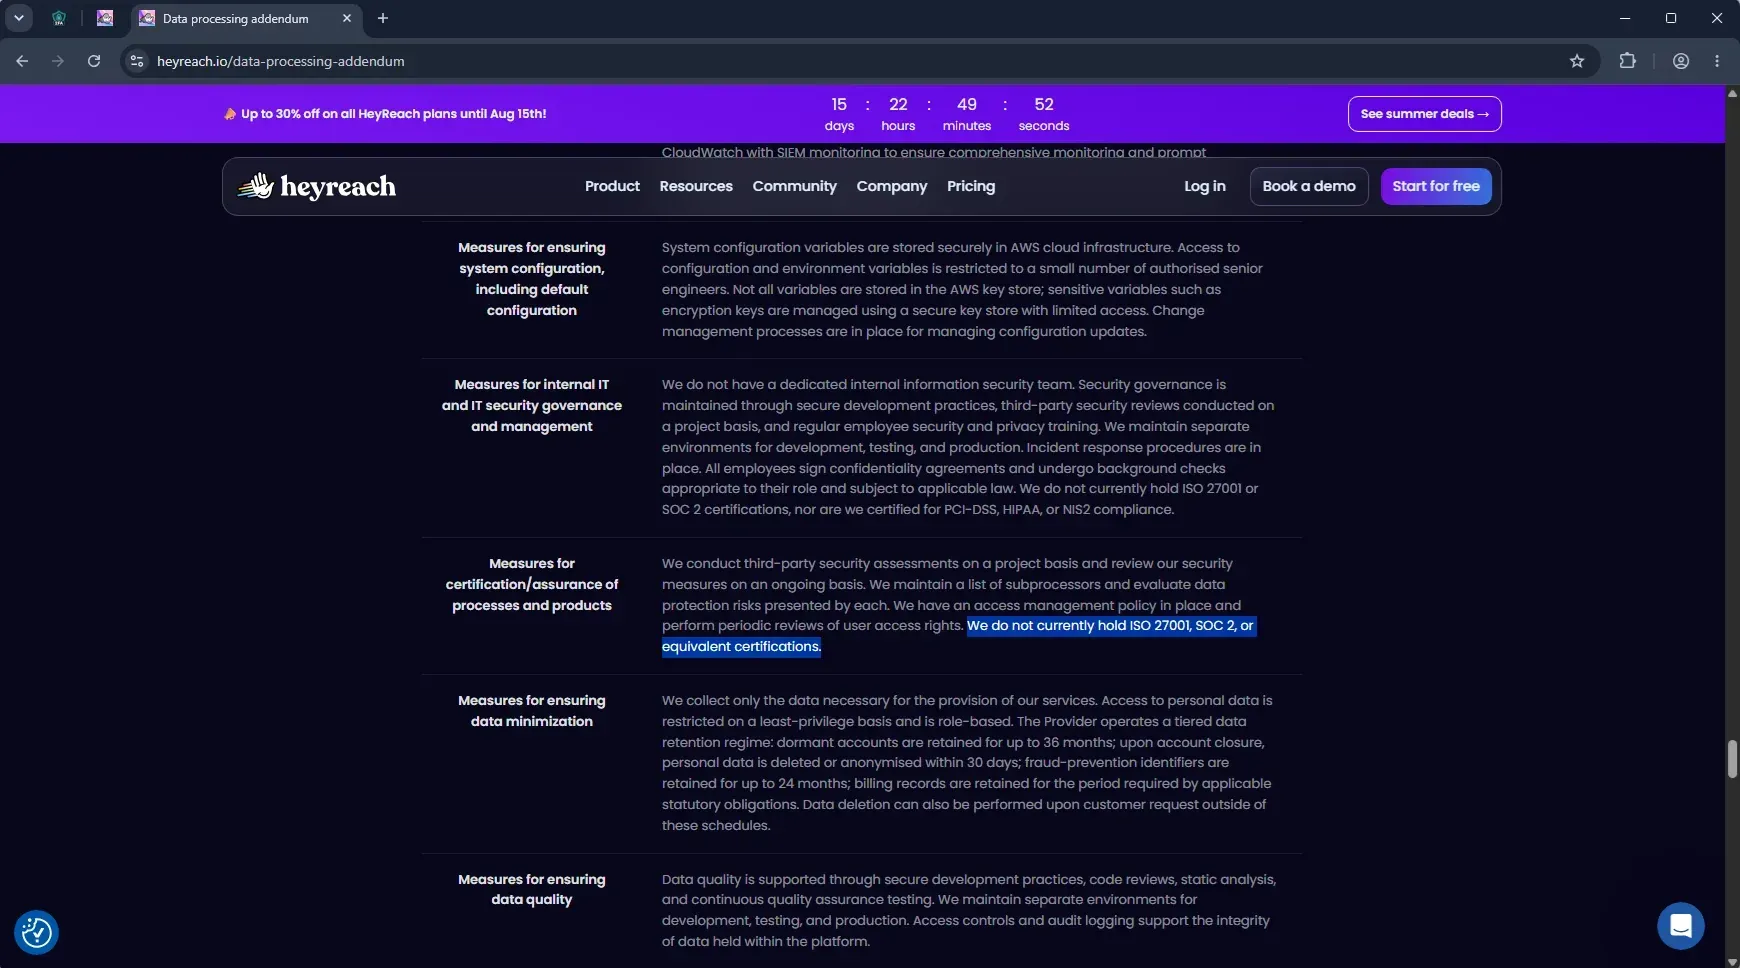The image size is (1740, 968).
Task: Click 'Measures for ensuring data quality' heading
Action: (x=532, y=889)
